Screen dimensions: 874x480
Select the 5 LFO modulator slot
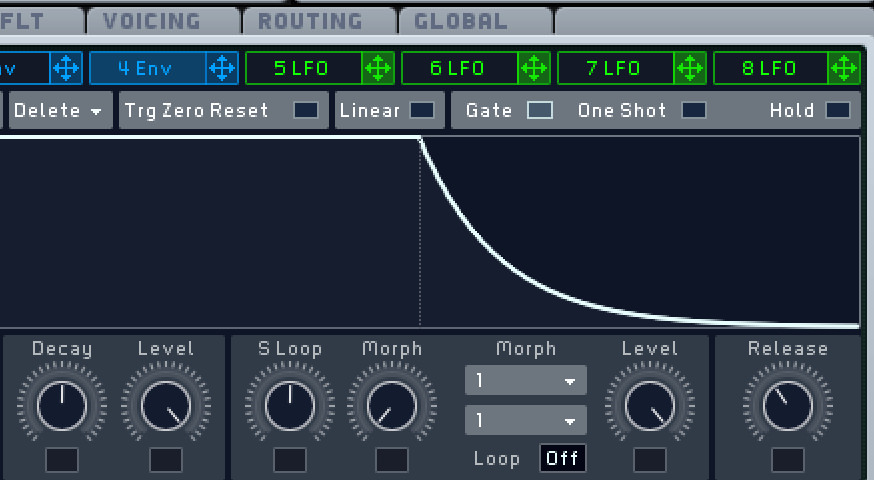(x=304, y=68)
